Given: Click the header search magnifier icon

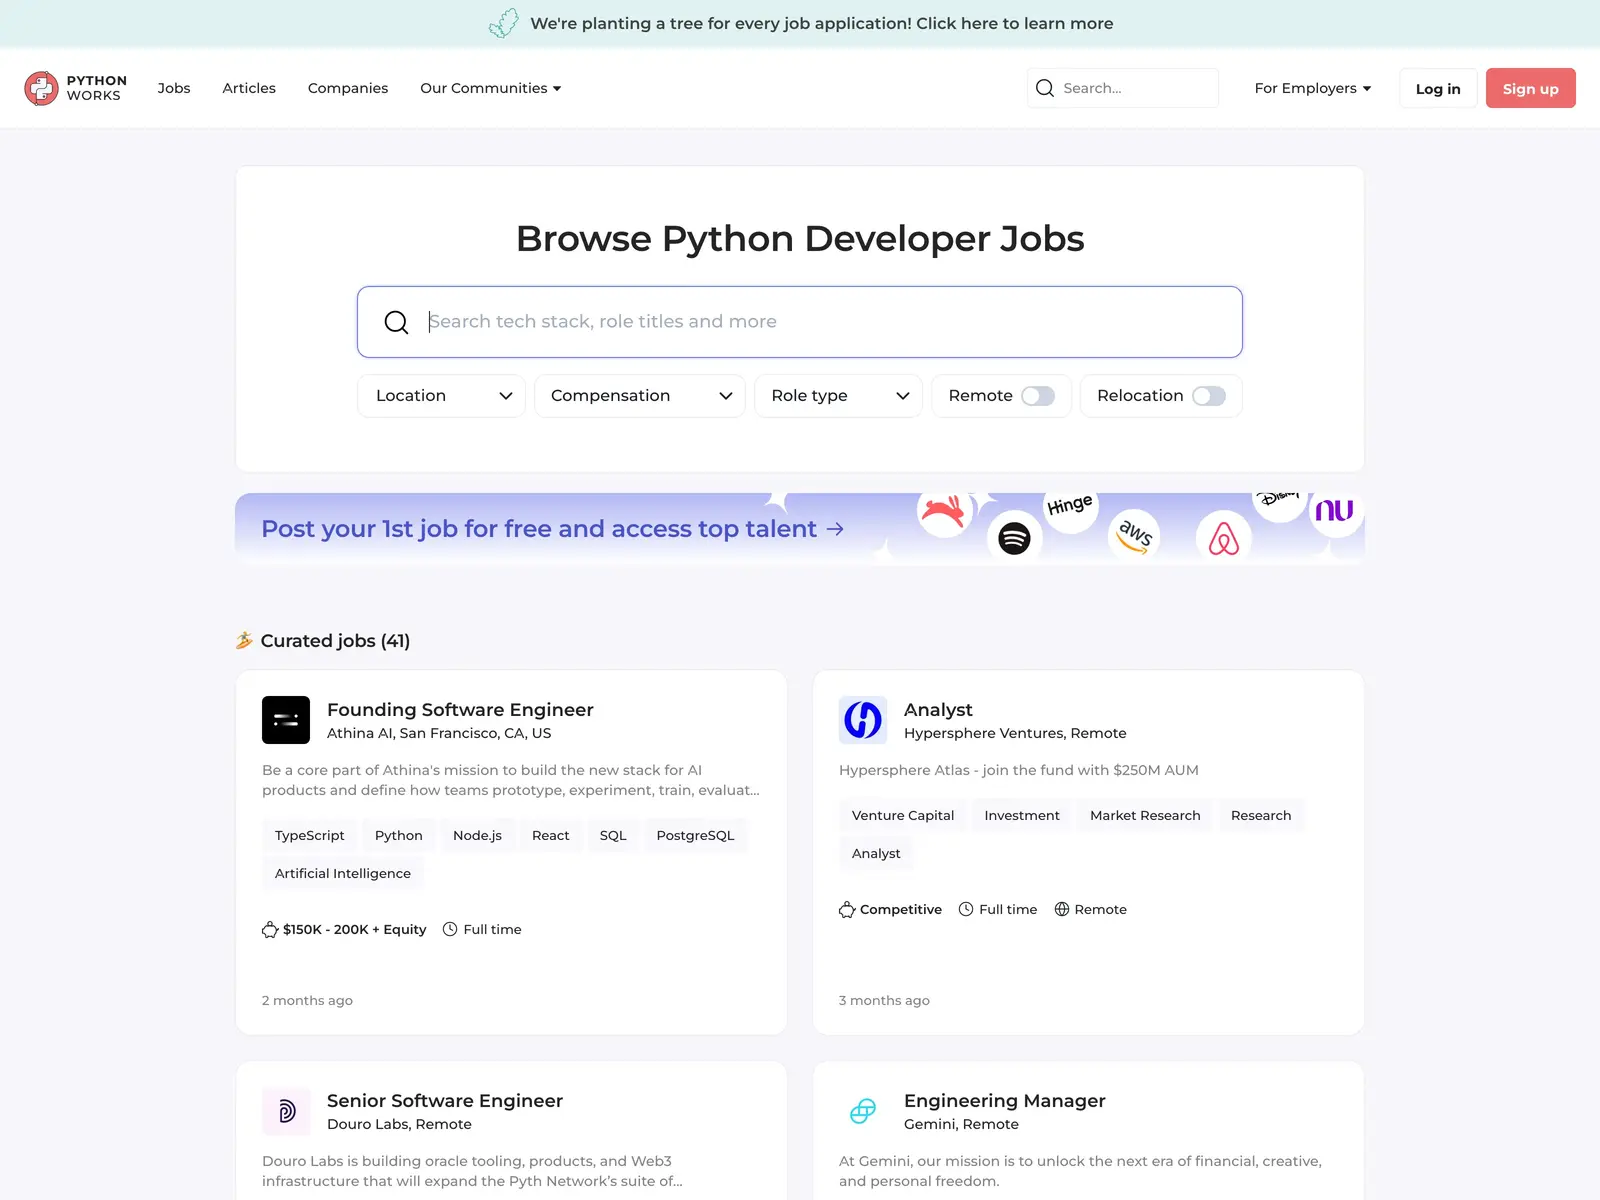Looking at the screenshot, I should point(1045,88).
